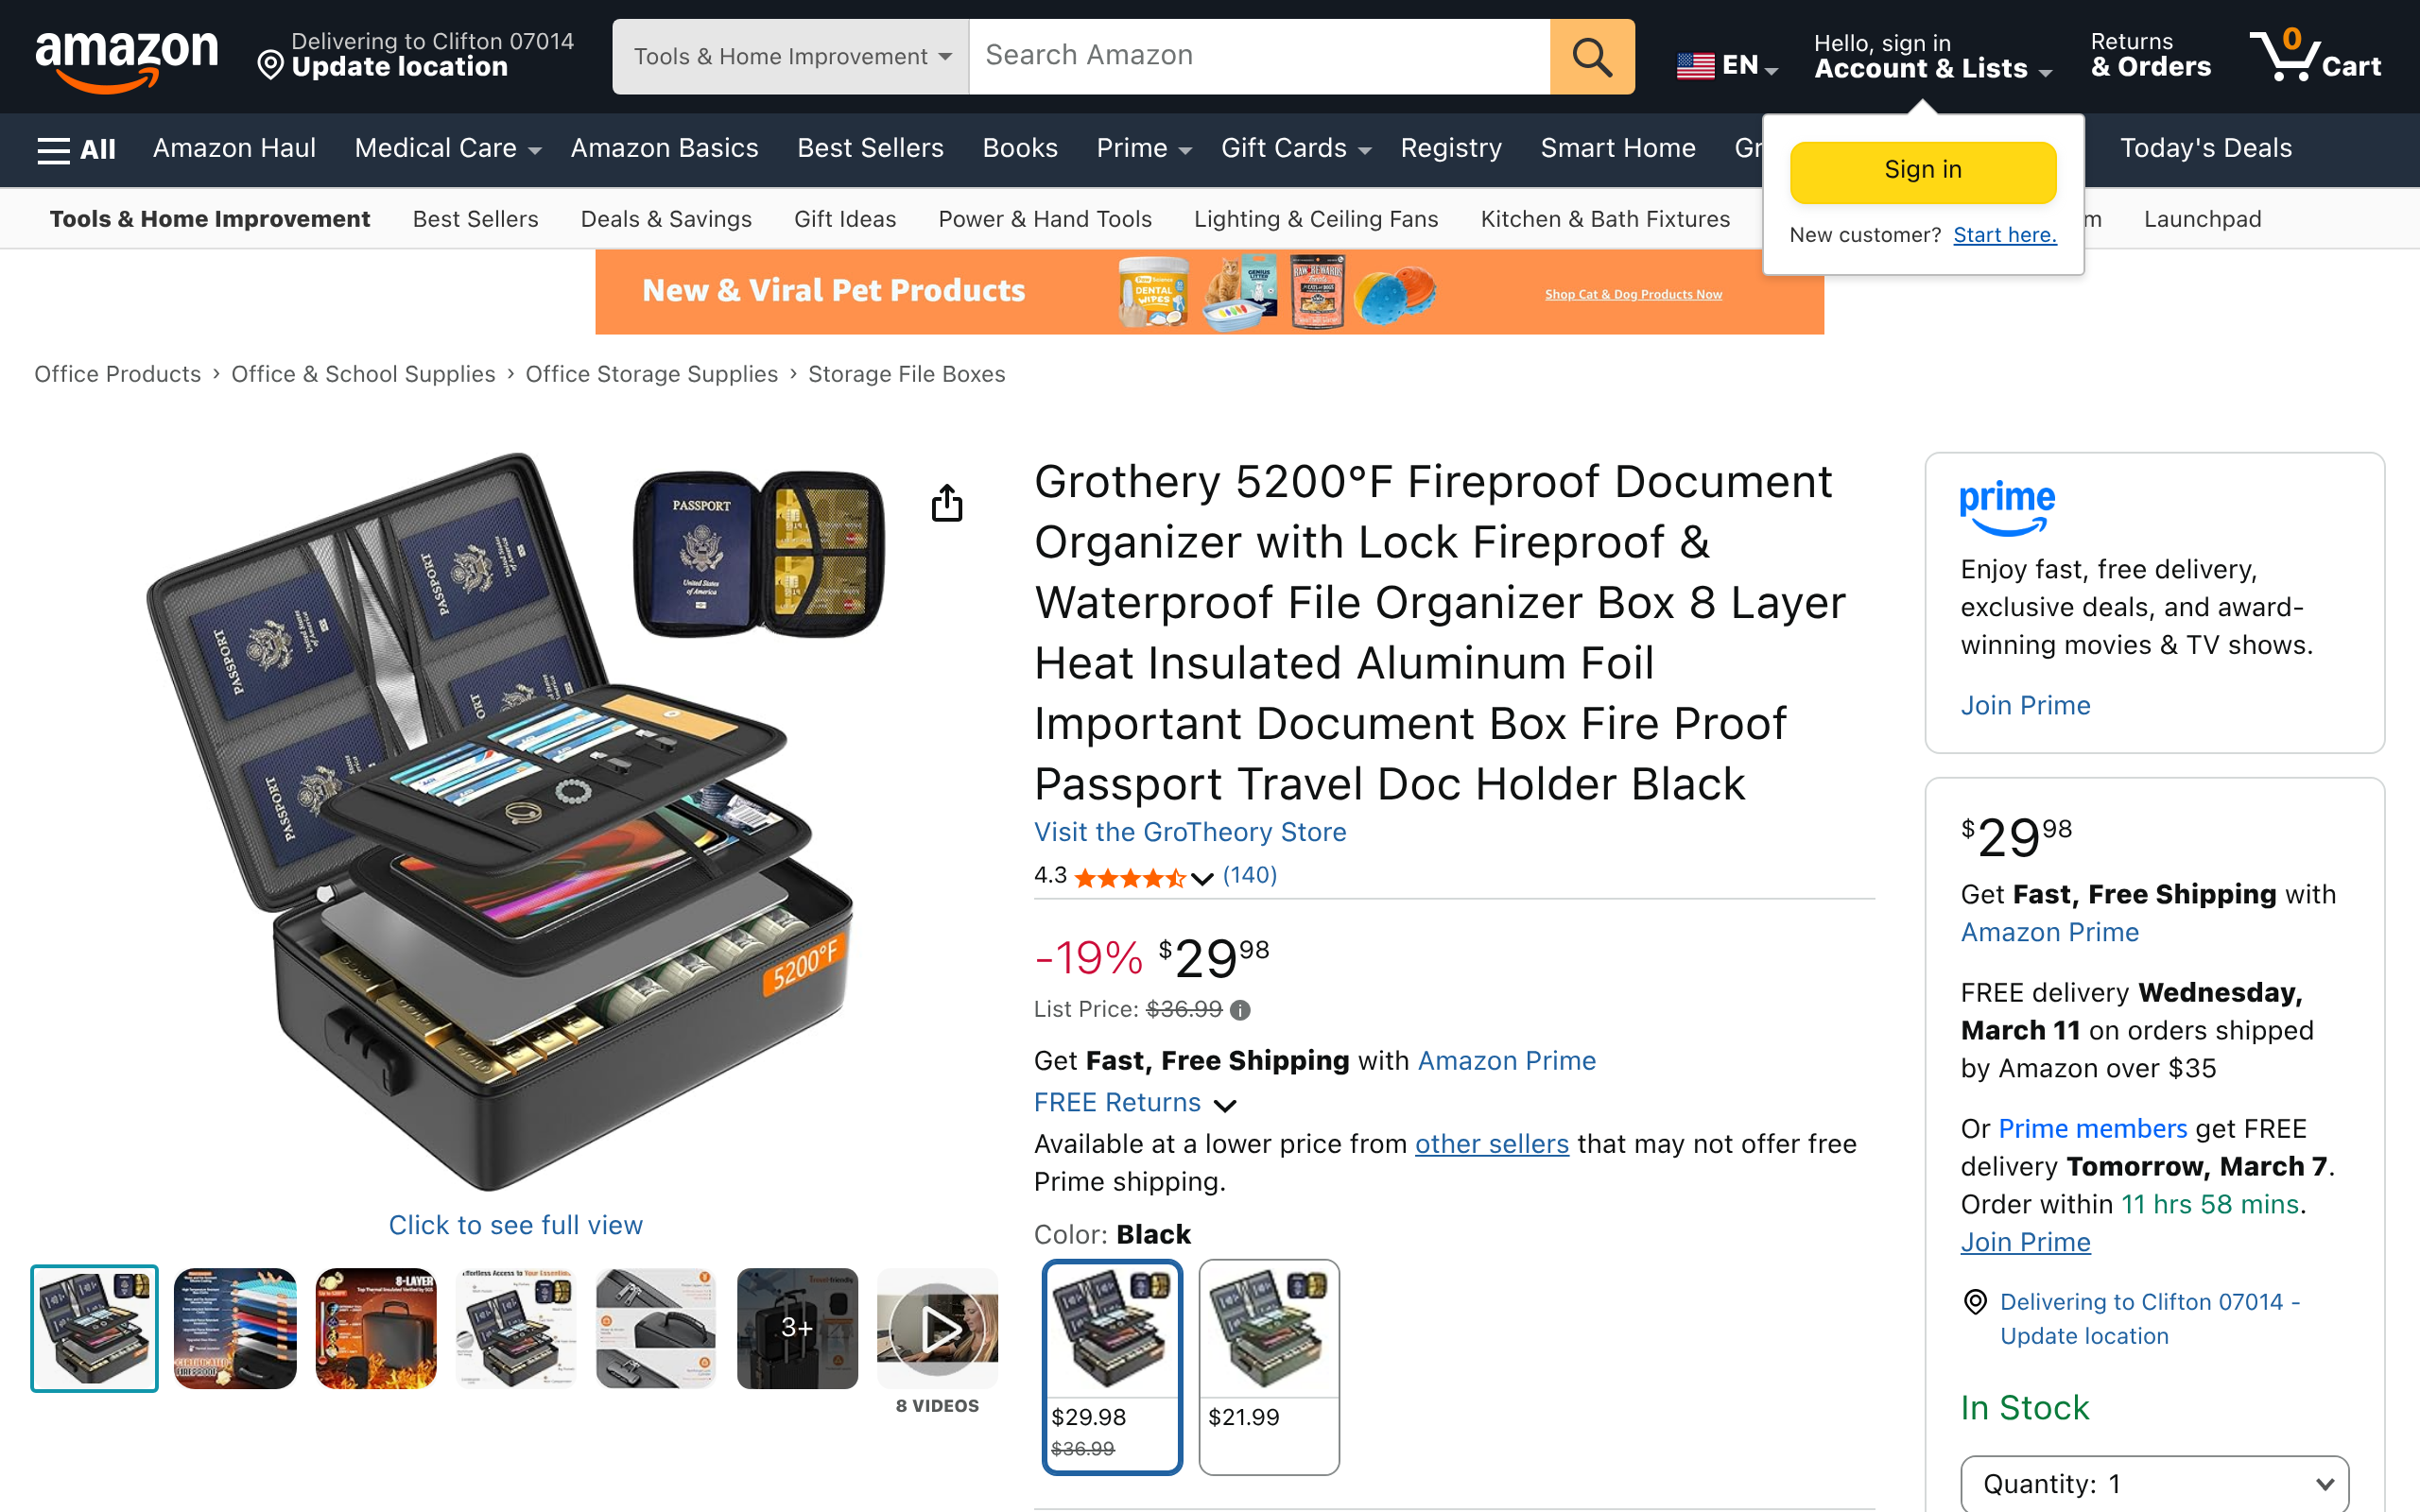This screenshot has width=2420, height=1512.
Task: Open the Quantity dropdown
Action: pyautogui.click(x=2154, y=1484)
